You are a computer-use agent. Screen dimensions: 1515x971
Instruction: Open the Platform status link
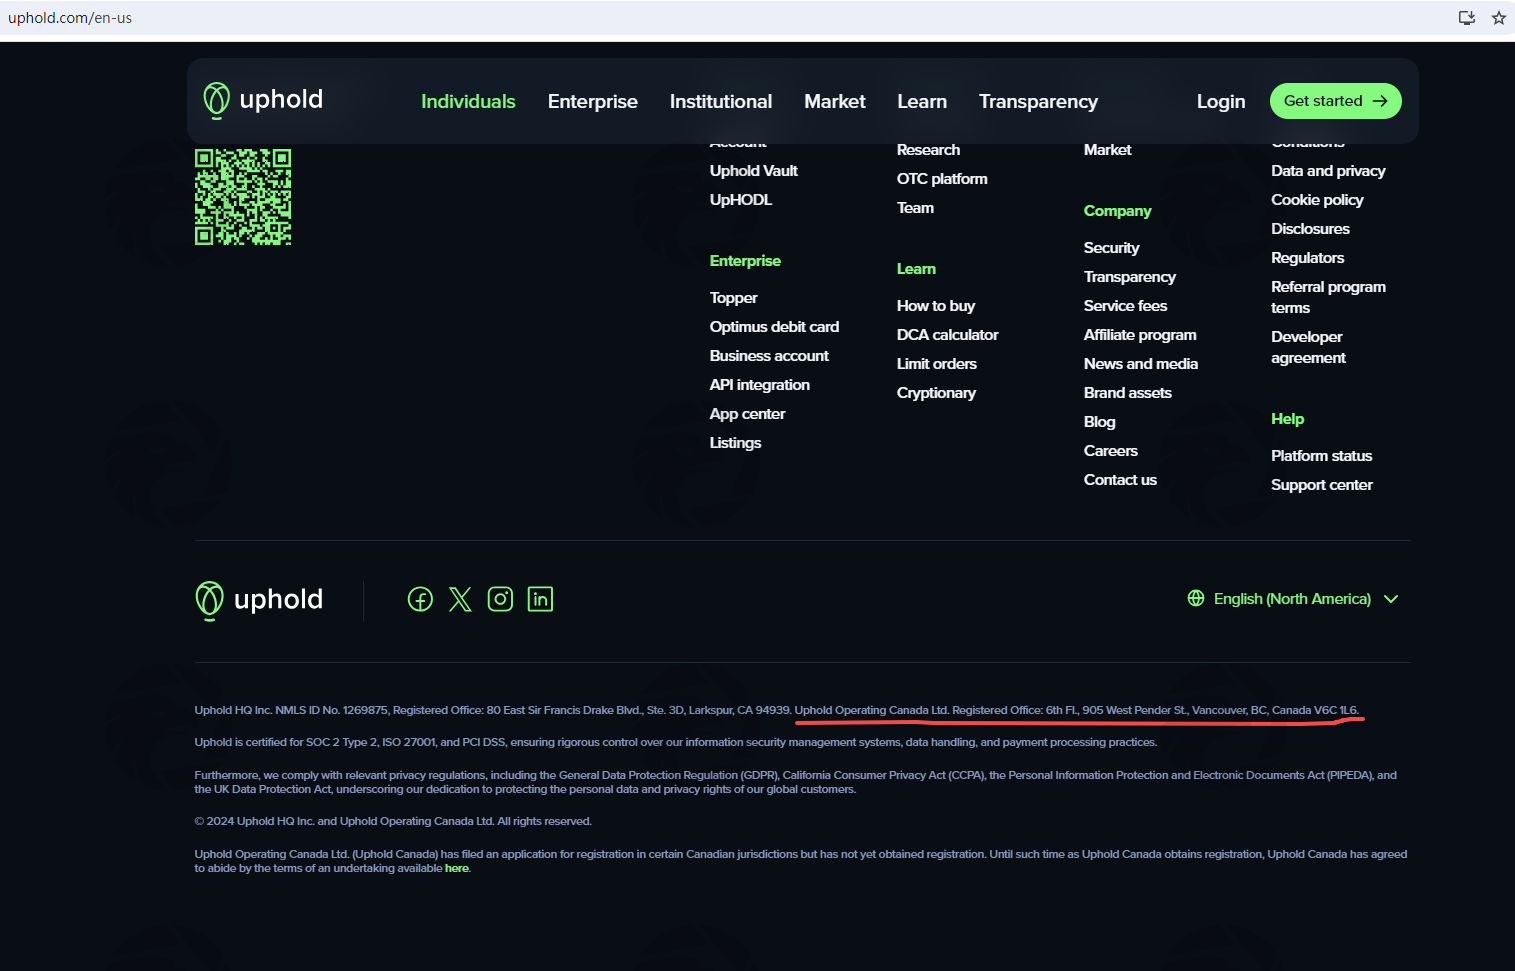point(1321,456)
